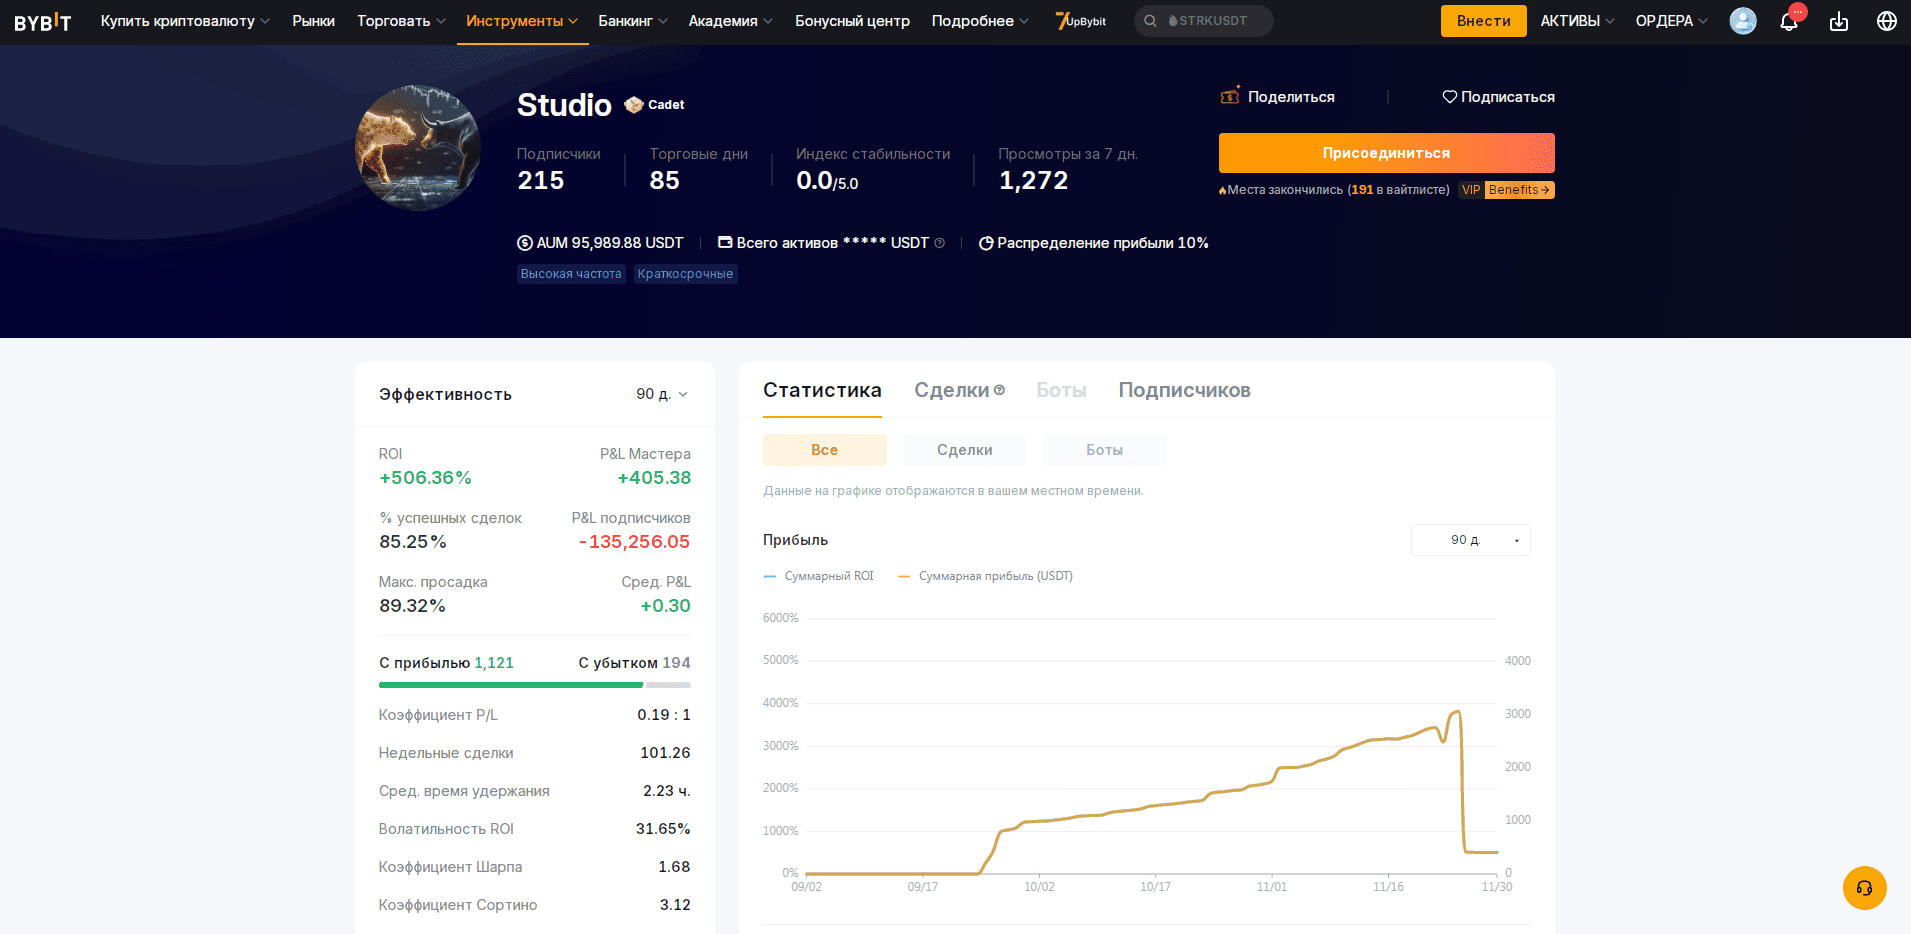This screenshot has height=934, width=1911.
Task: Open the support headset chat button
Action: coord(1864,888)
